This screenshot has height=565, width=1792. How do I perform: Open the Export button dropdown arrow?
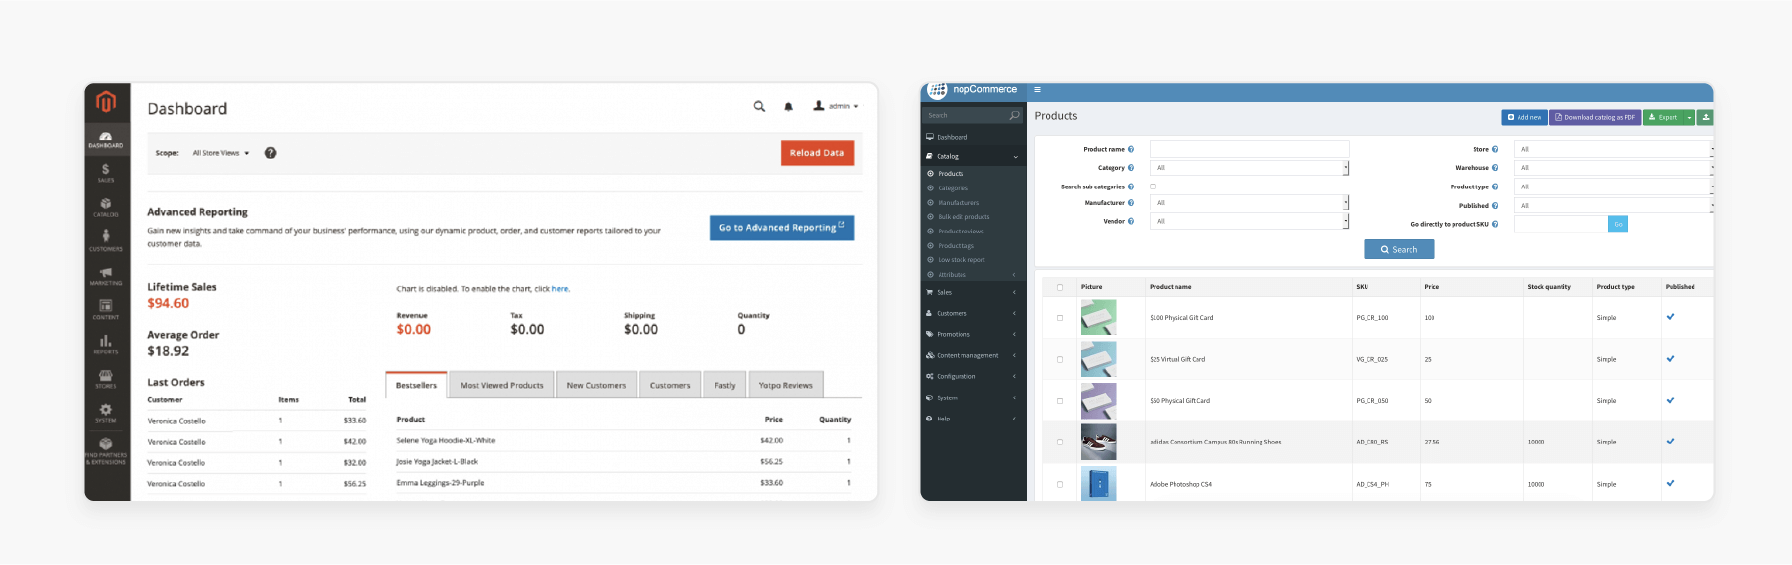tap(1689, 118)
